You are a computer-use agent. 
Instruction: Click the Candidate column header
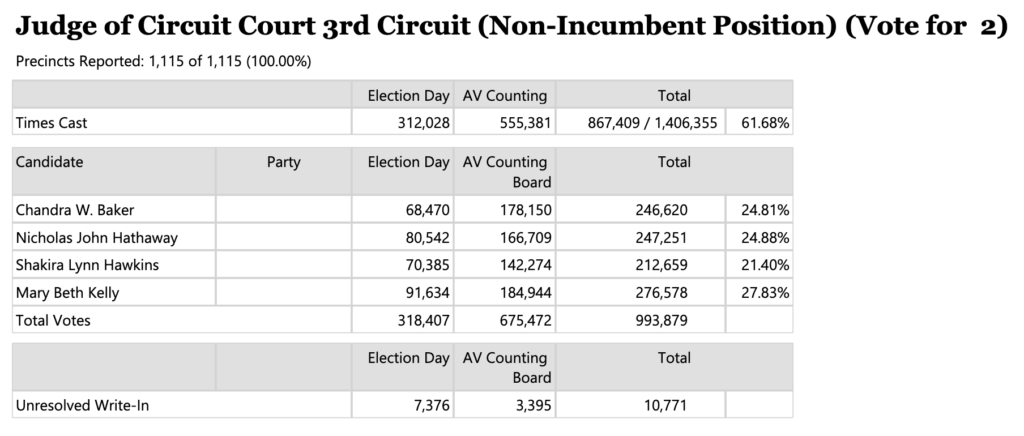tap(50, 161)
